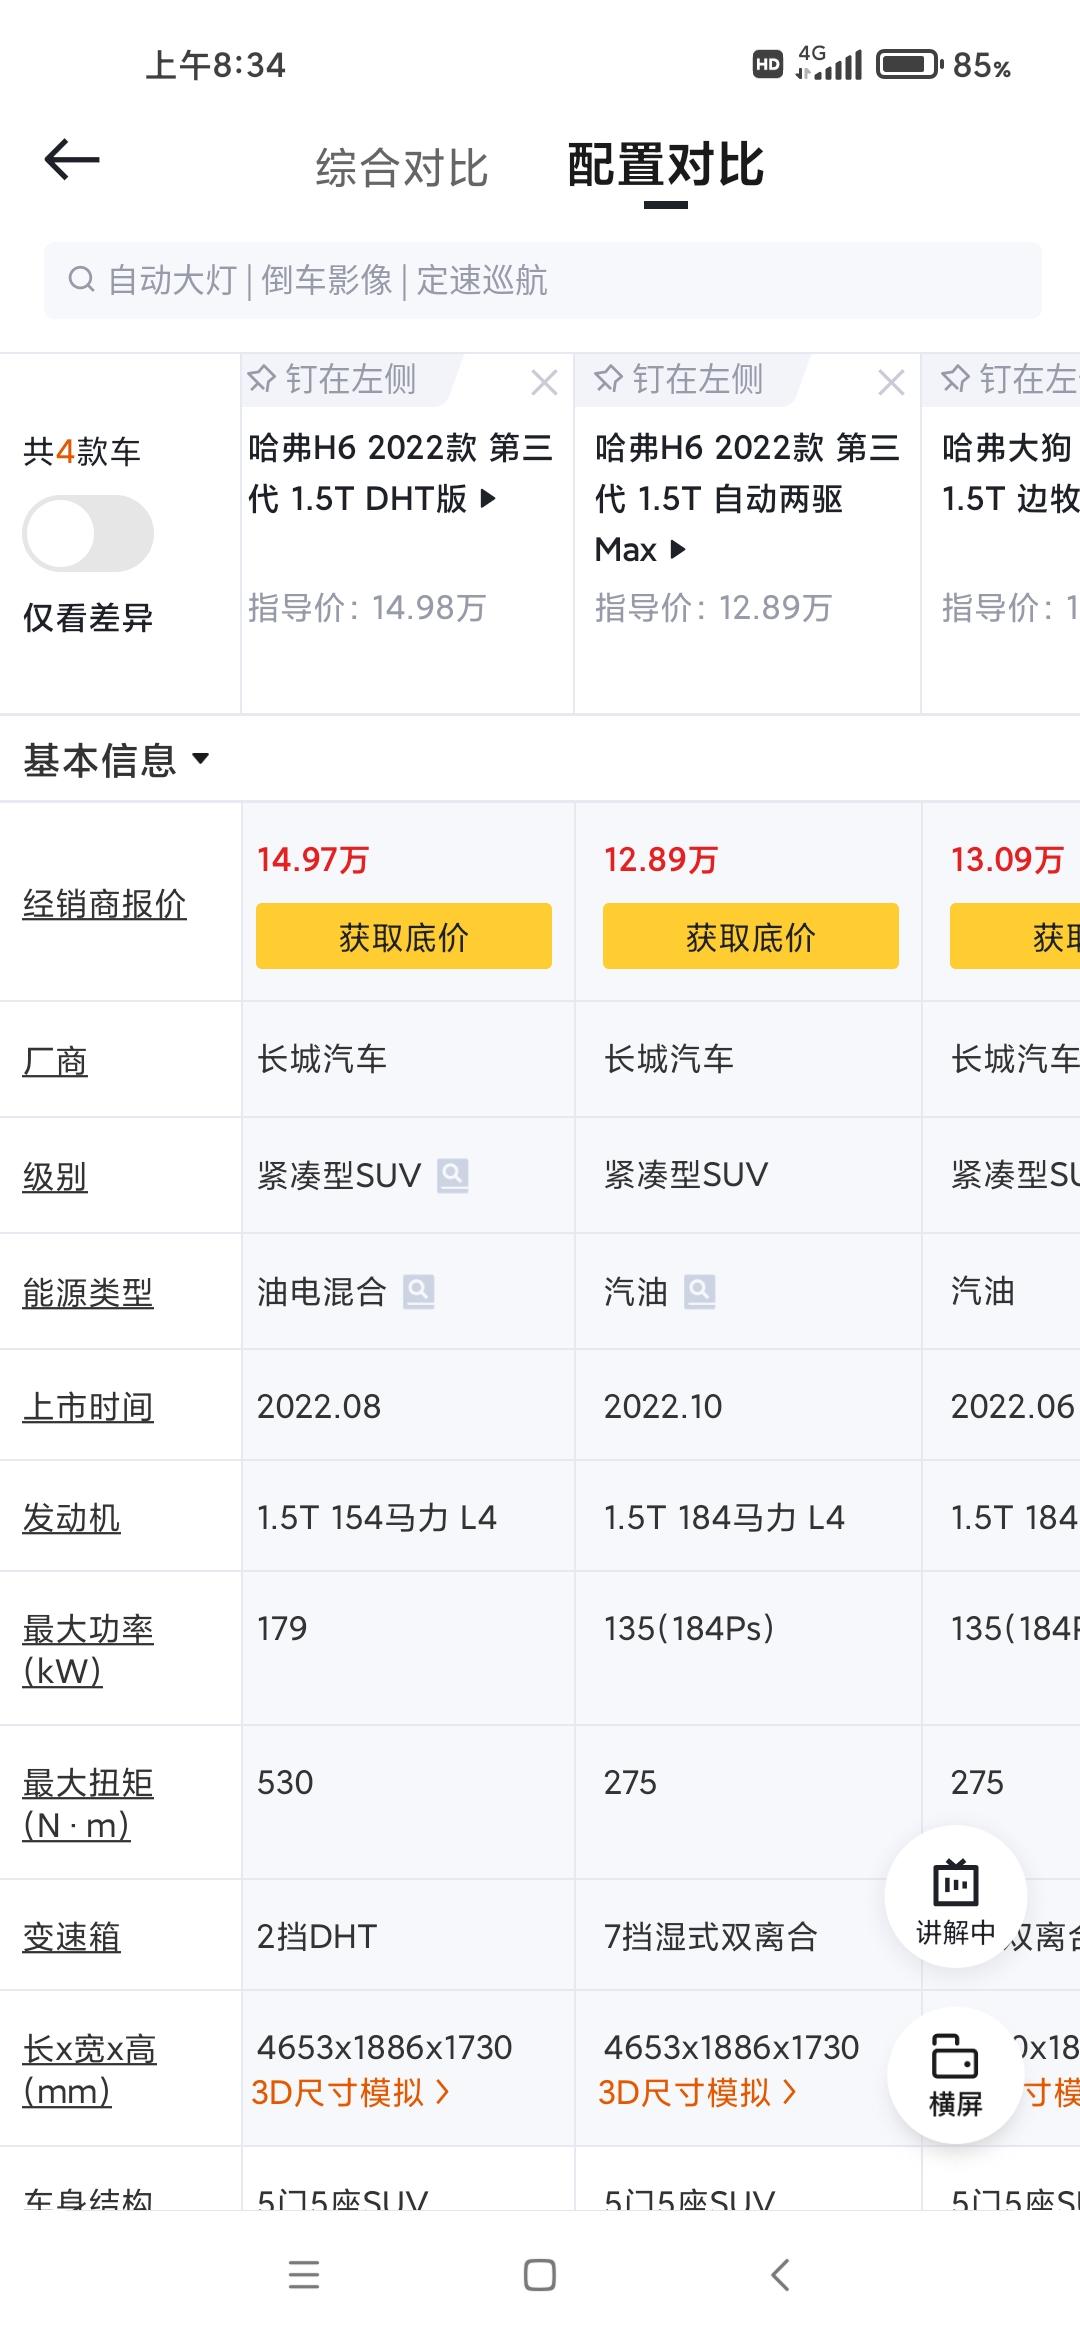Open the 最大扭矩(N·m) term link
This screenshot has height=2340, width=1080.
(x=88, y=1804)
